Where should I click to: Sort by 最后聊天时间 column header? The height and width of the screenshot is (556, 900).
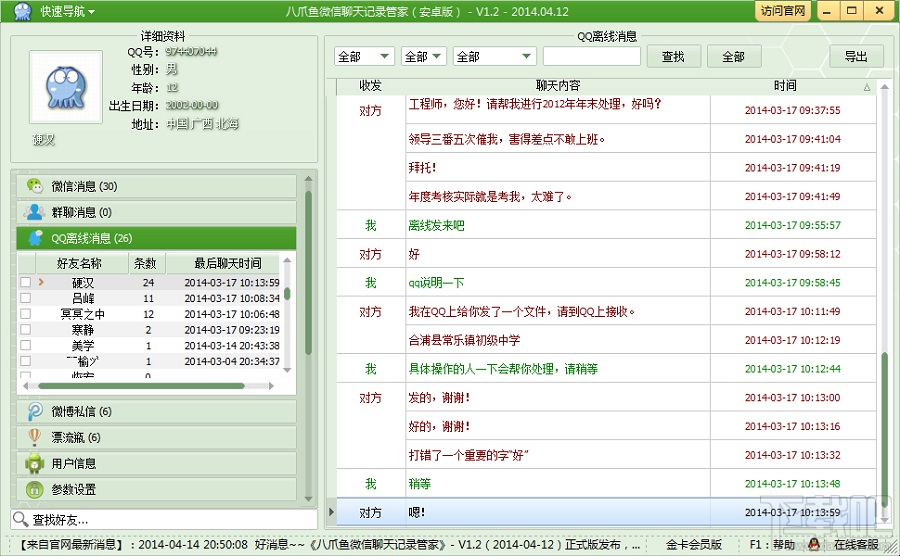pos(224,263)
